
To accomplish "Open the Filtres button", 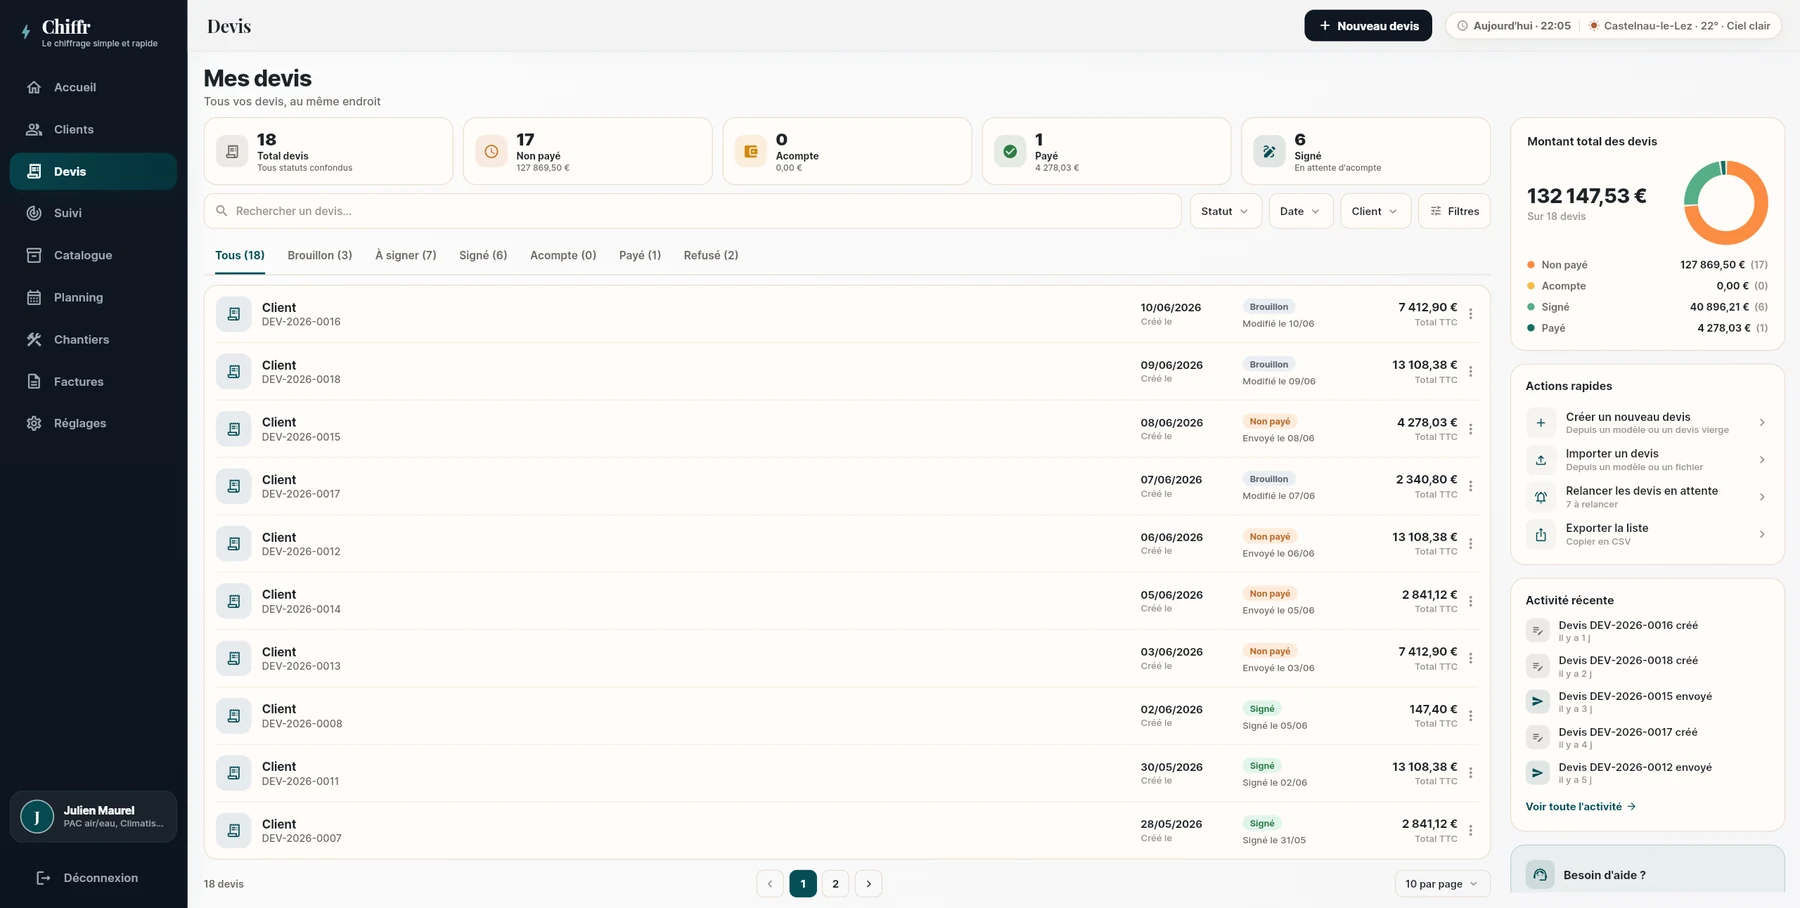I will [1454, 211].
